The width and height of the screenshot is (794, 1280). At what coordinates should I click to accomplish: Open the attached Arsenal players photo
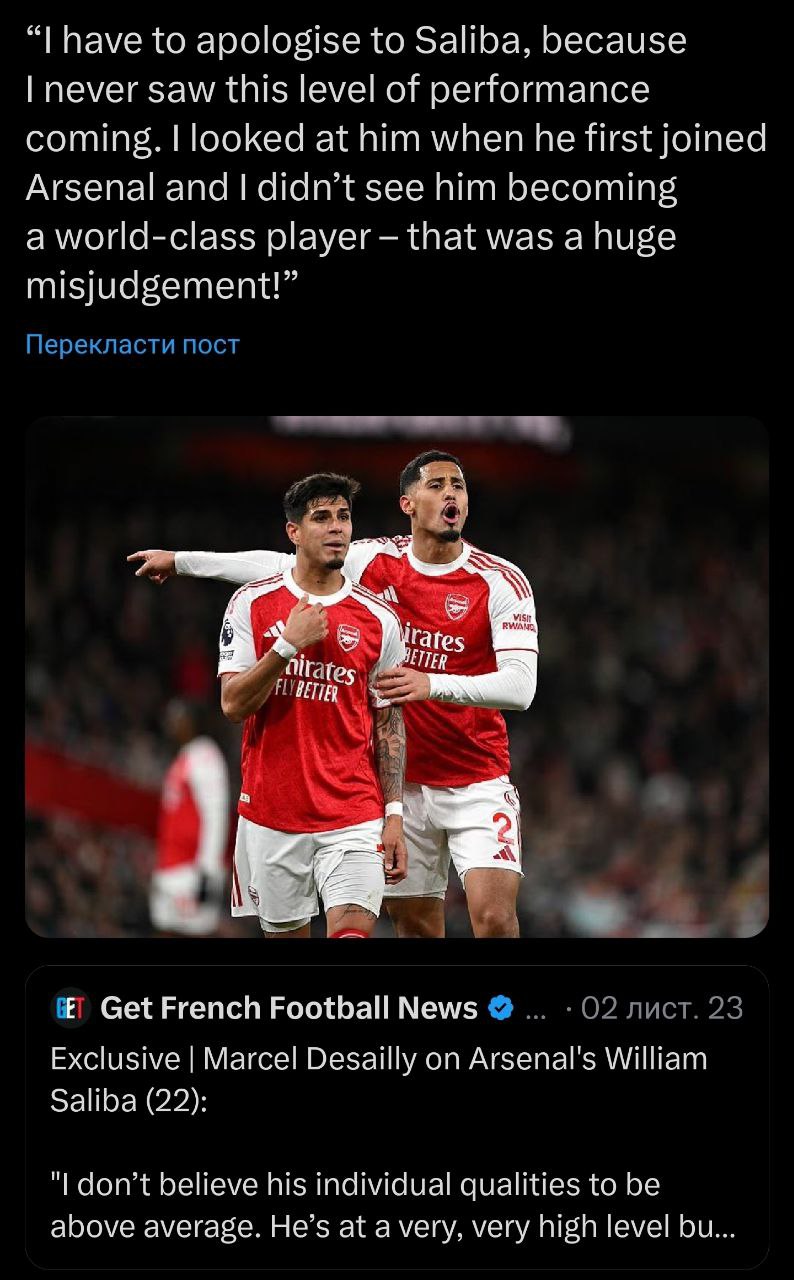coord(397,676)
